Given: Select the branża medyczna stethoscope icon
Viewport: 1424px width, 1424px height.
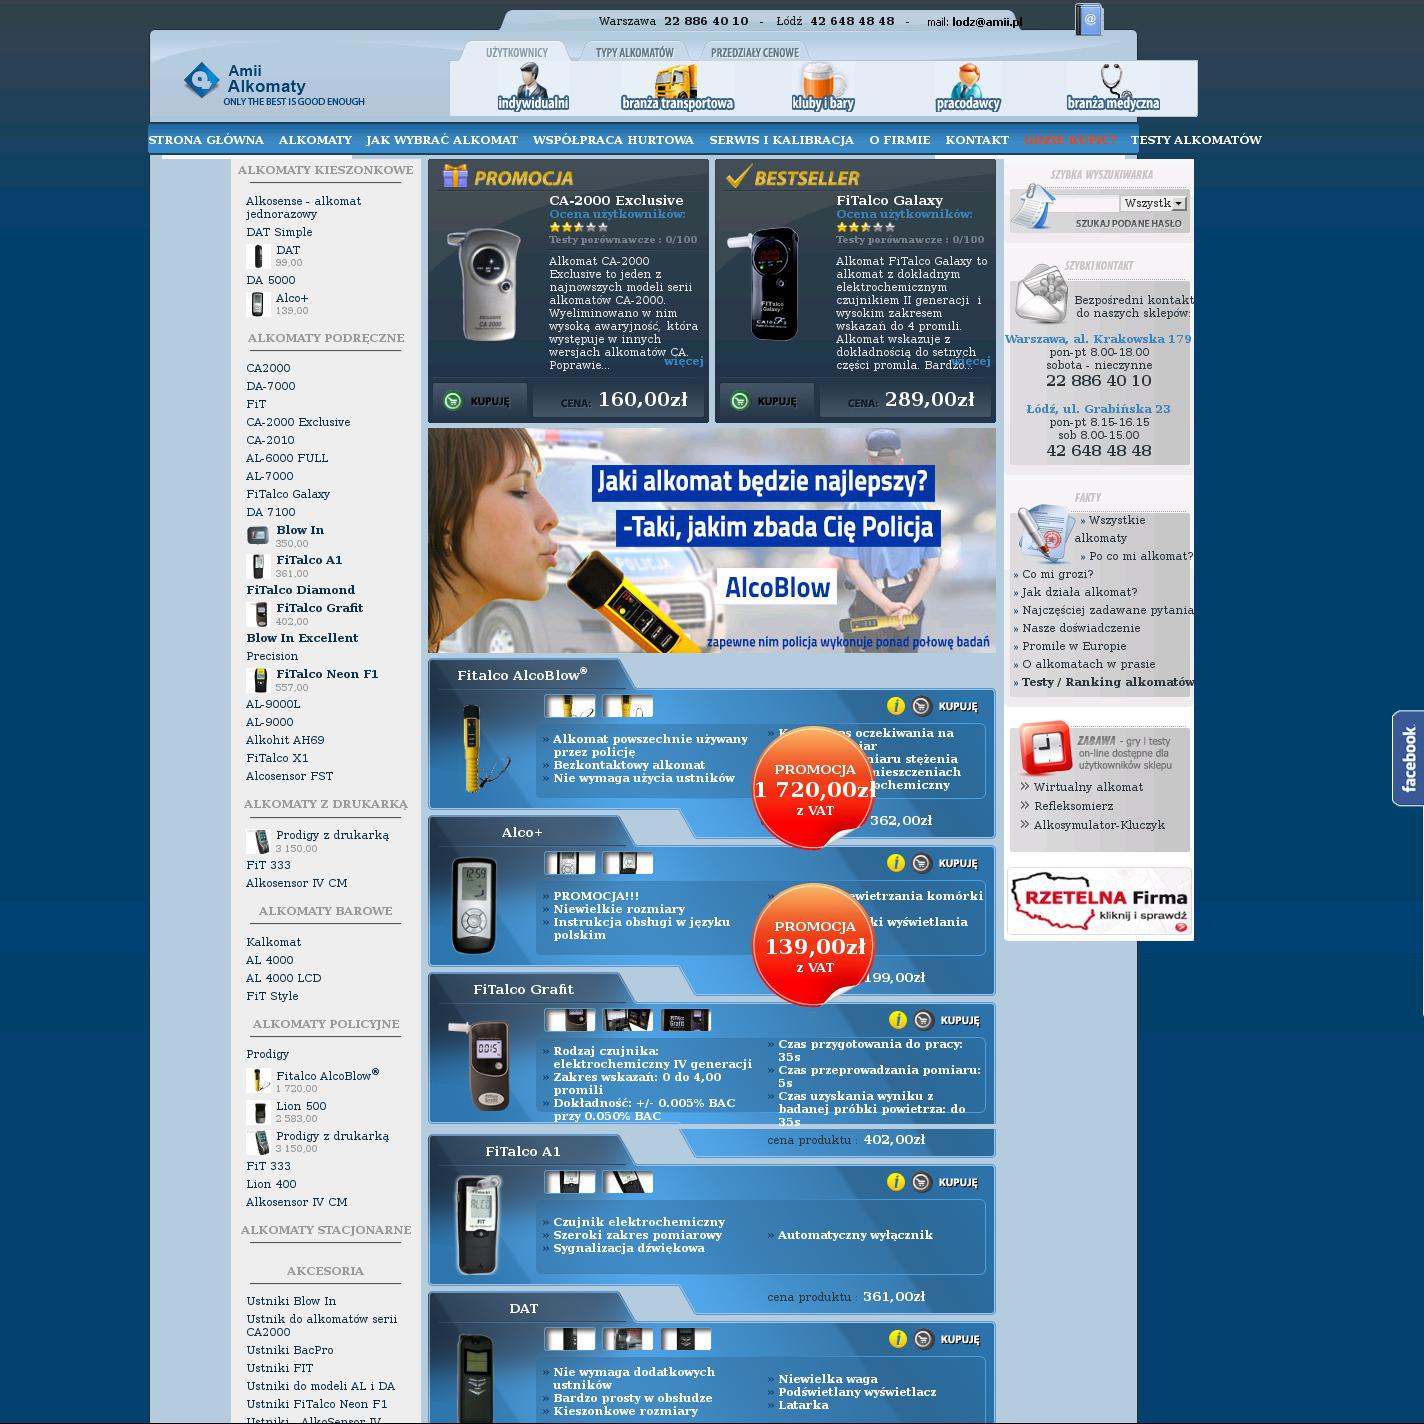Looking at the screenshot, I should click(x=1112, y=86).
